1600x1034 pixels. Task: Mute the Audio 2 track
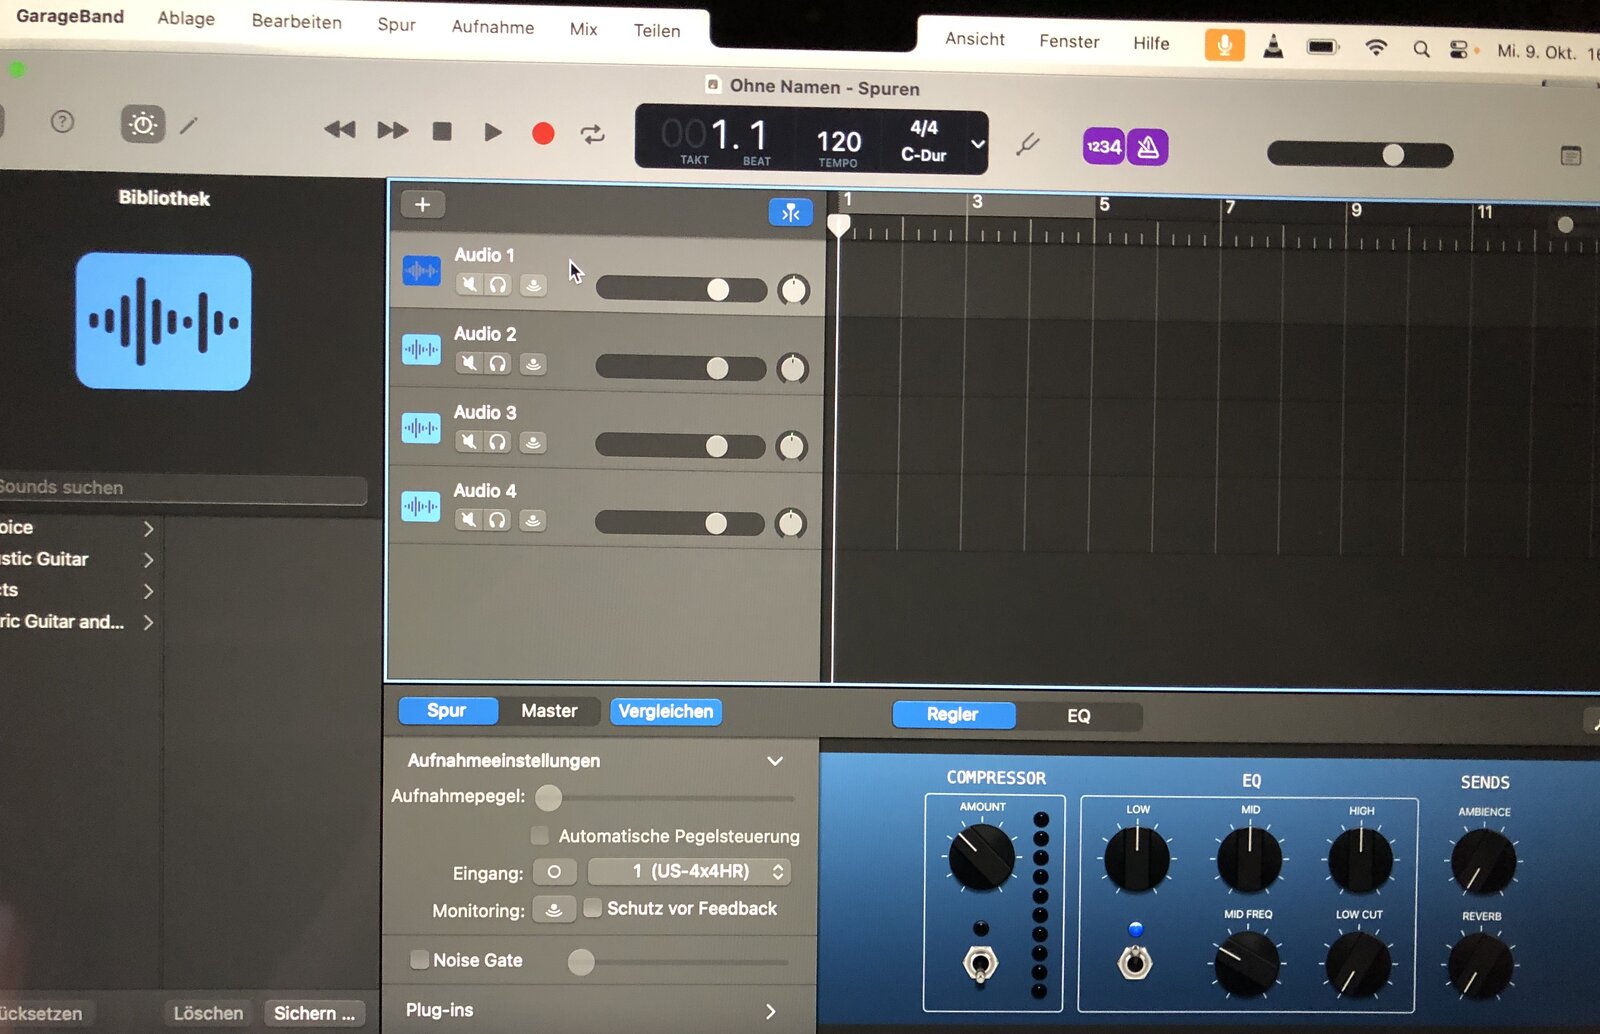tap(469, 363)
